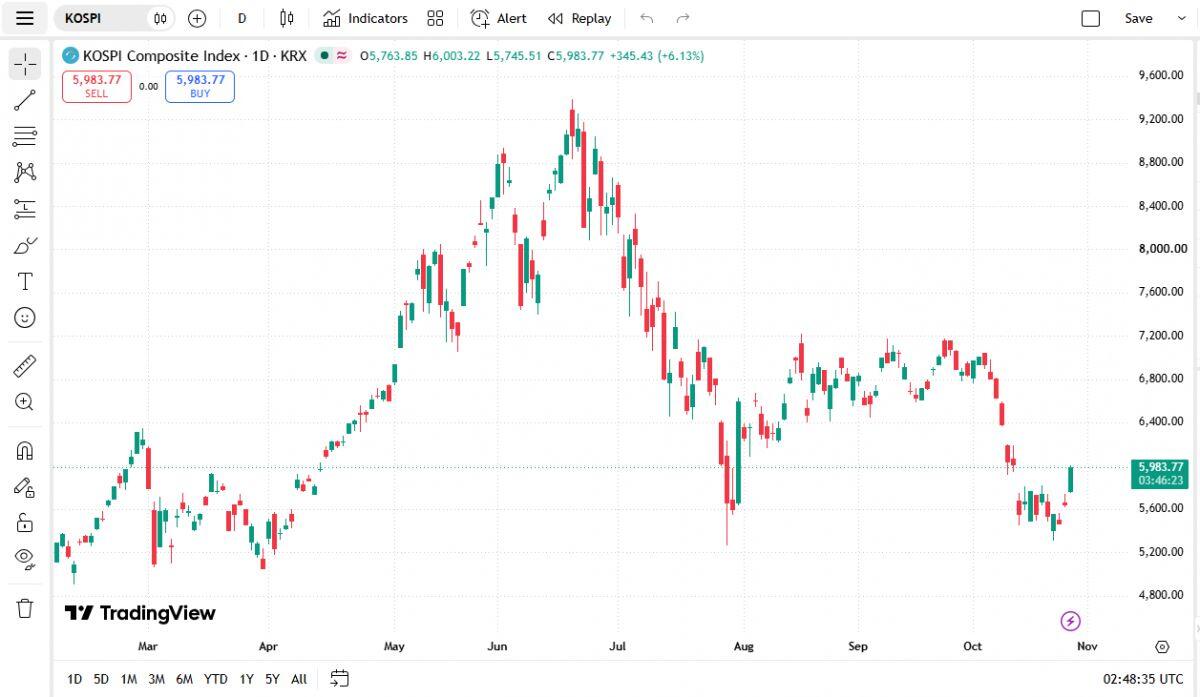This screenshot has height=697, width=1200.
Task: Select the YTD time range
Action: tap(216, 679)
